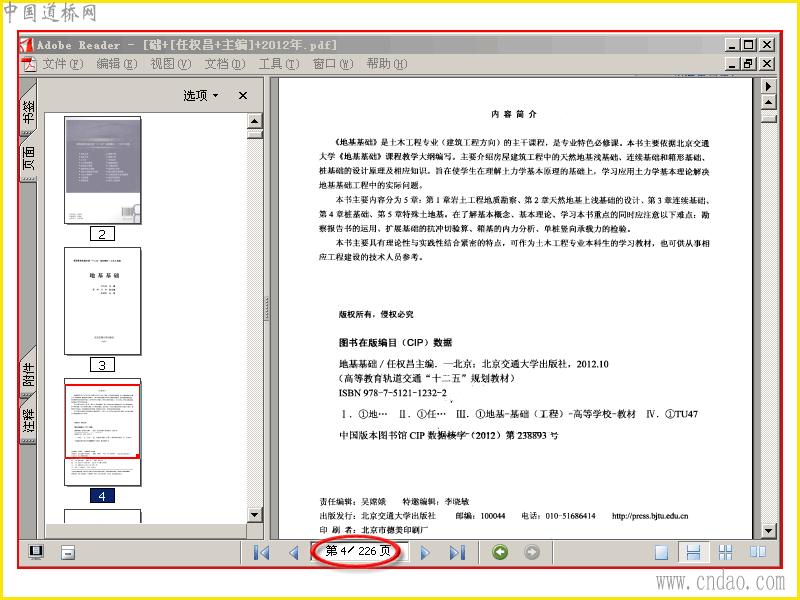800x600 pixels.
Task: Click the Adobe Reader title bar icon
Action: [27, 45]
